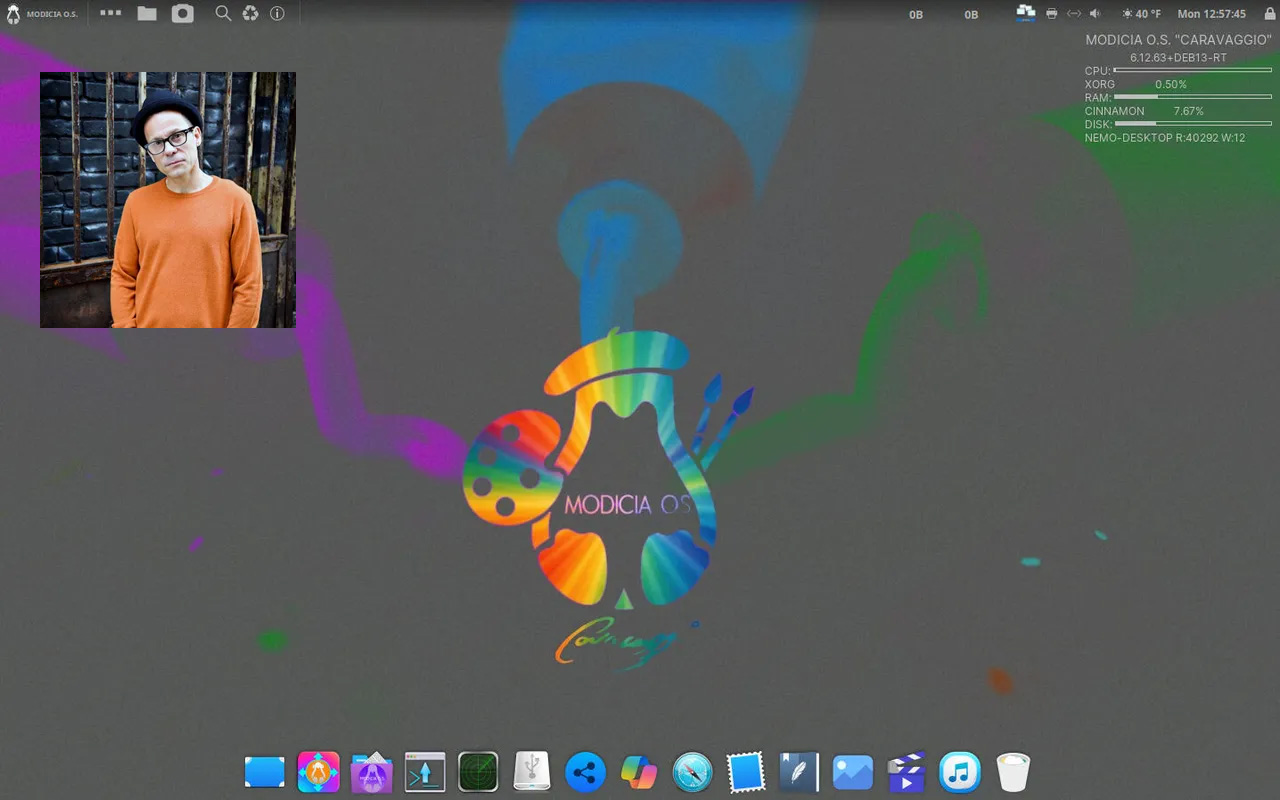Click the recycle arrows icon in top panel
The image size is (1280, 800).
(x=250, y=14)
